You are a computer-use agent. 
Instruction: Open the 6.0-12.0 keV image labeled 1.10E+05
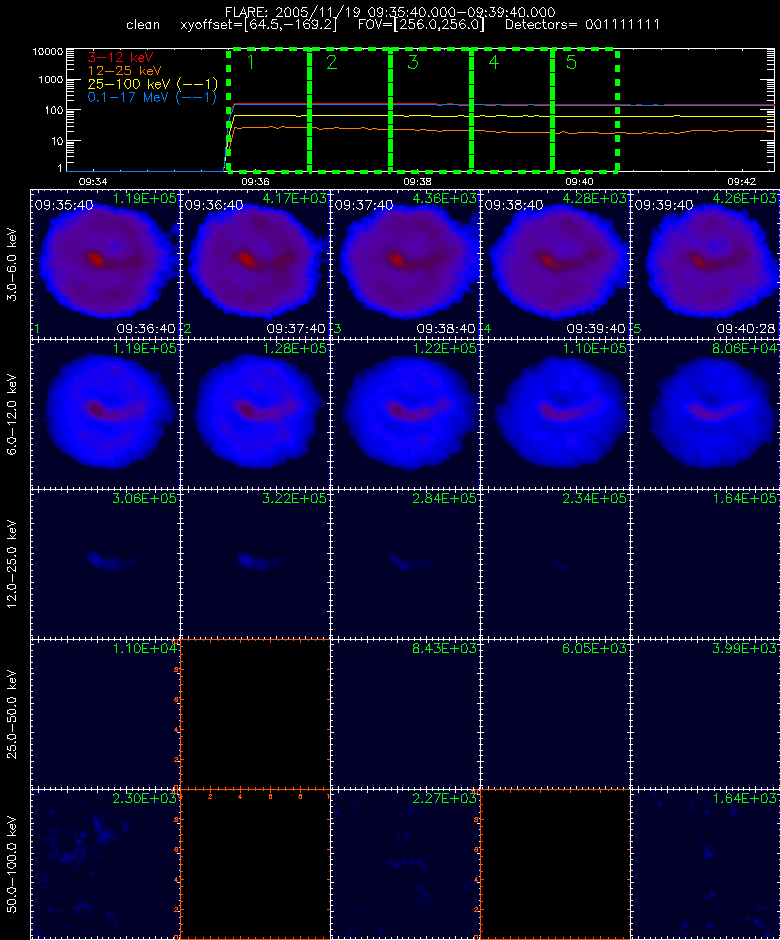click(x=555, y=414)
